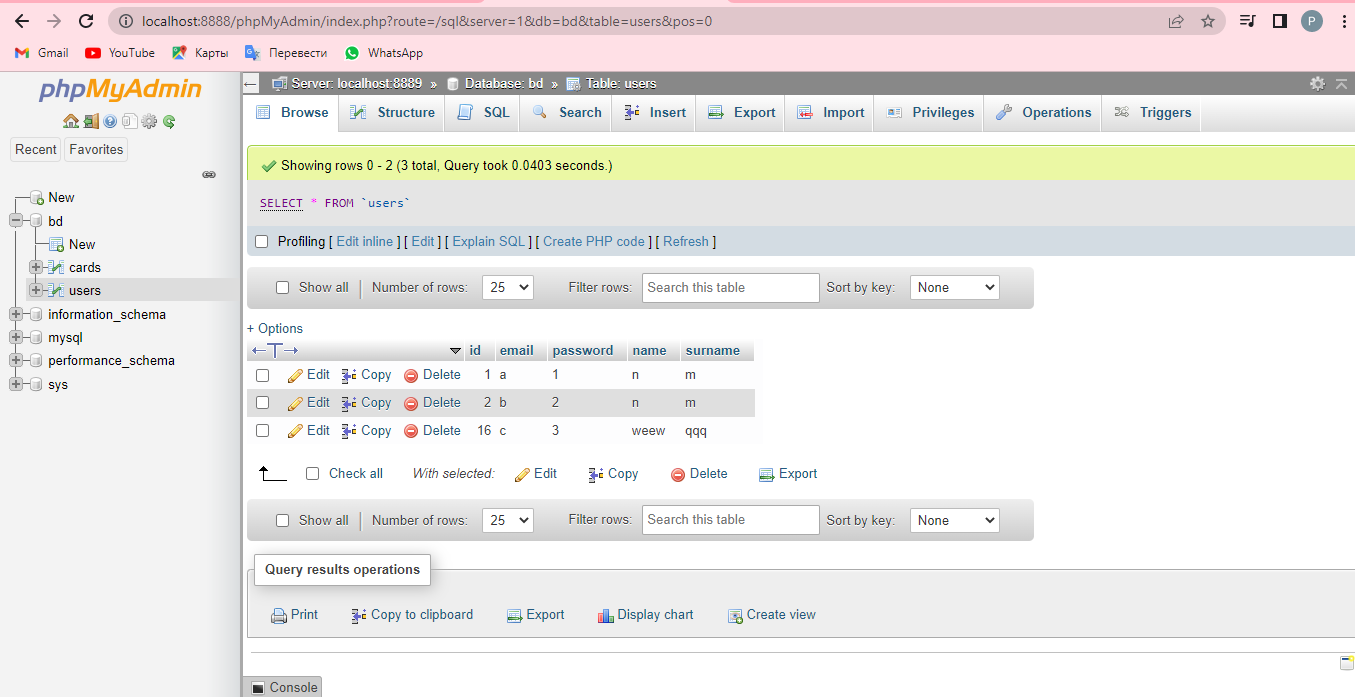Open phpMyAdmin documentation help icon
The height and width of the screenshot is (697, 1355).
(110, 121)
